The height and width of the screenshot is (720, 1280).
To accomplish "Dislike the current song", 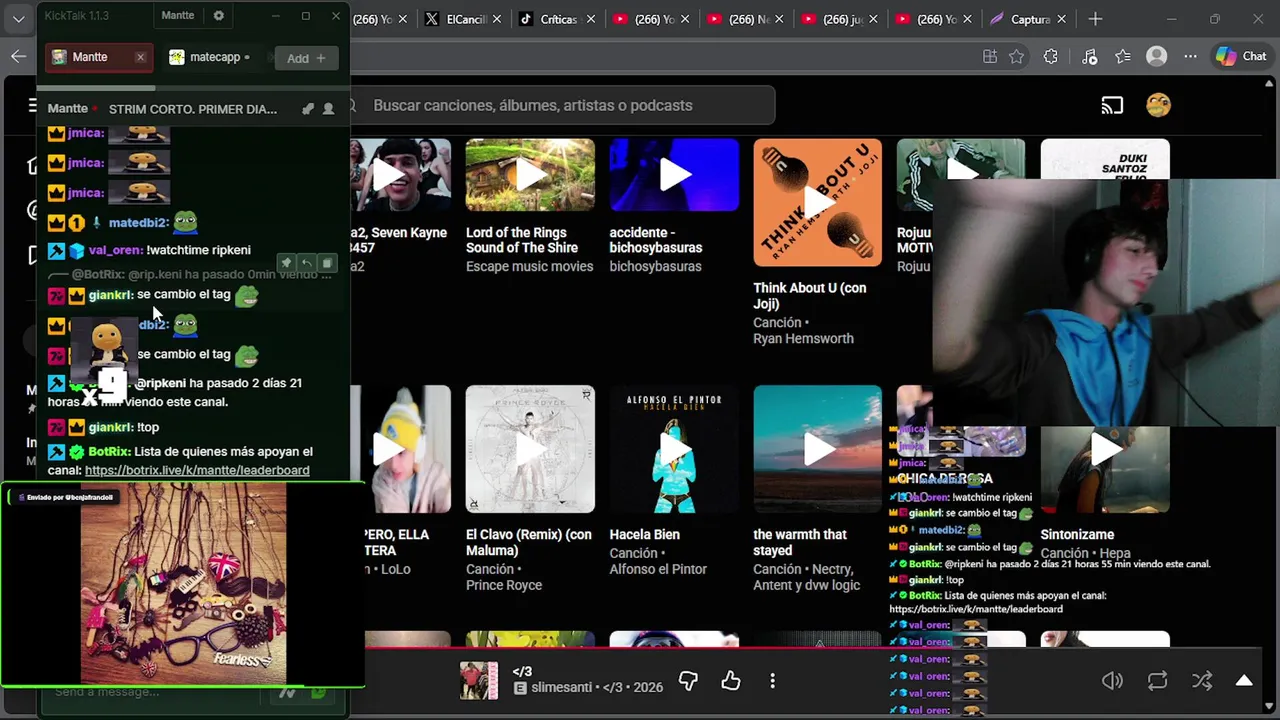I will point(688,681).
